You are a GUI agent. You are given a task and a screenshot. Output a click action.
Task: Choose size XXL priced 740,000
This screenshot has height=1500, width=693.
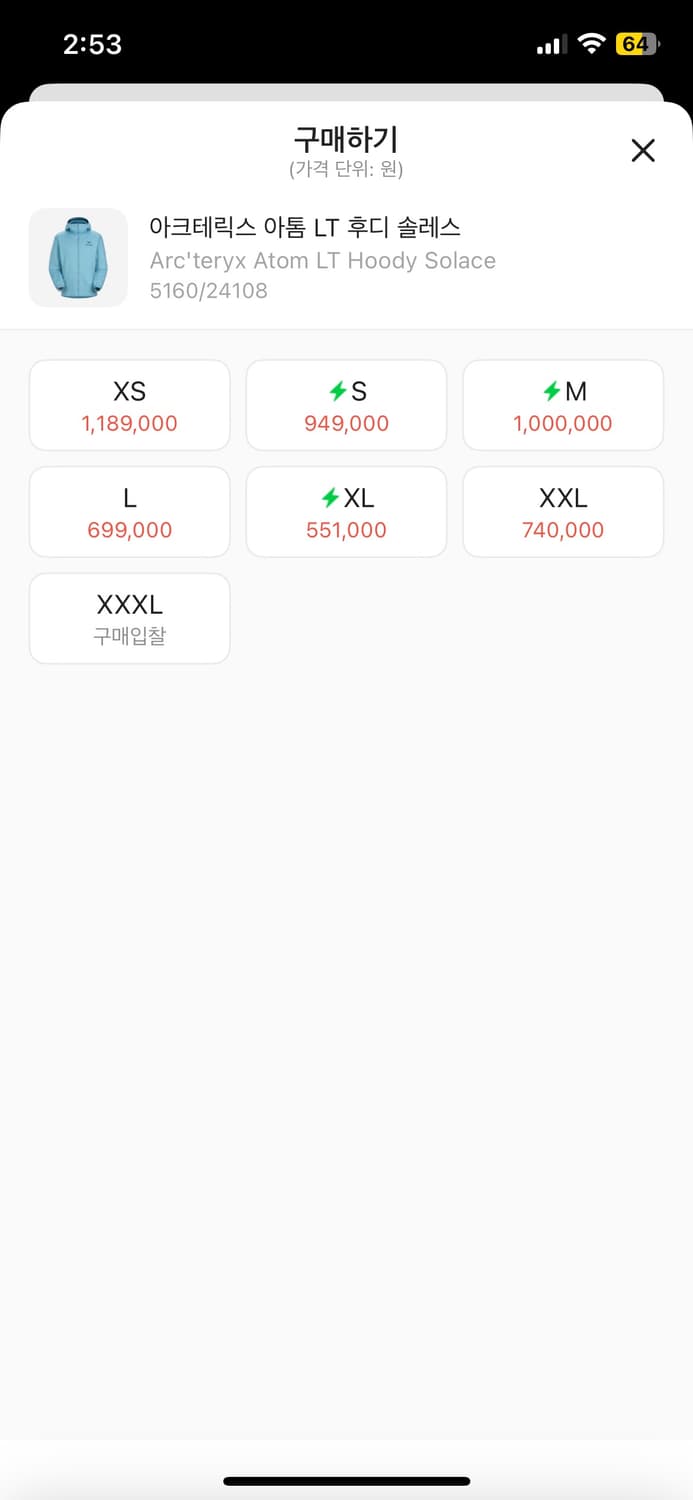(x=563, y=512)
